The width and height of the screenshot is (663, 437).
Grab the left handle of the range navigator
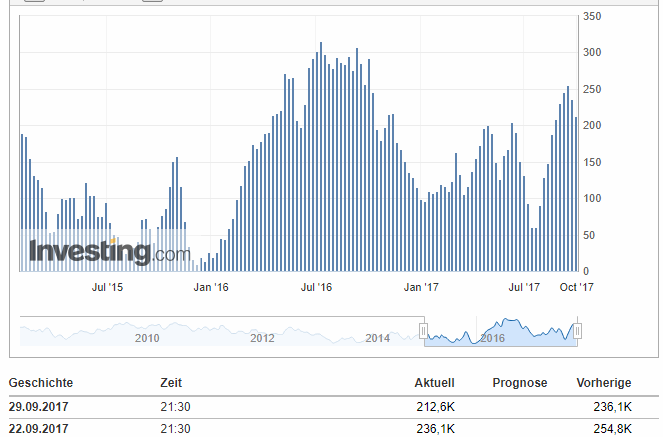tap(424, 331)
